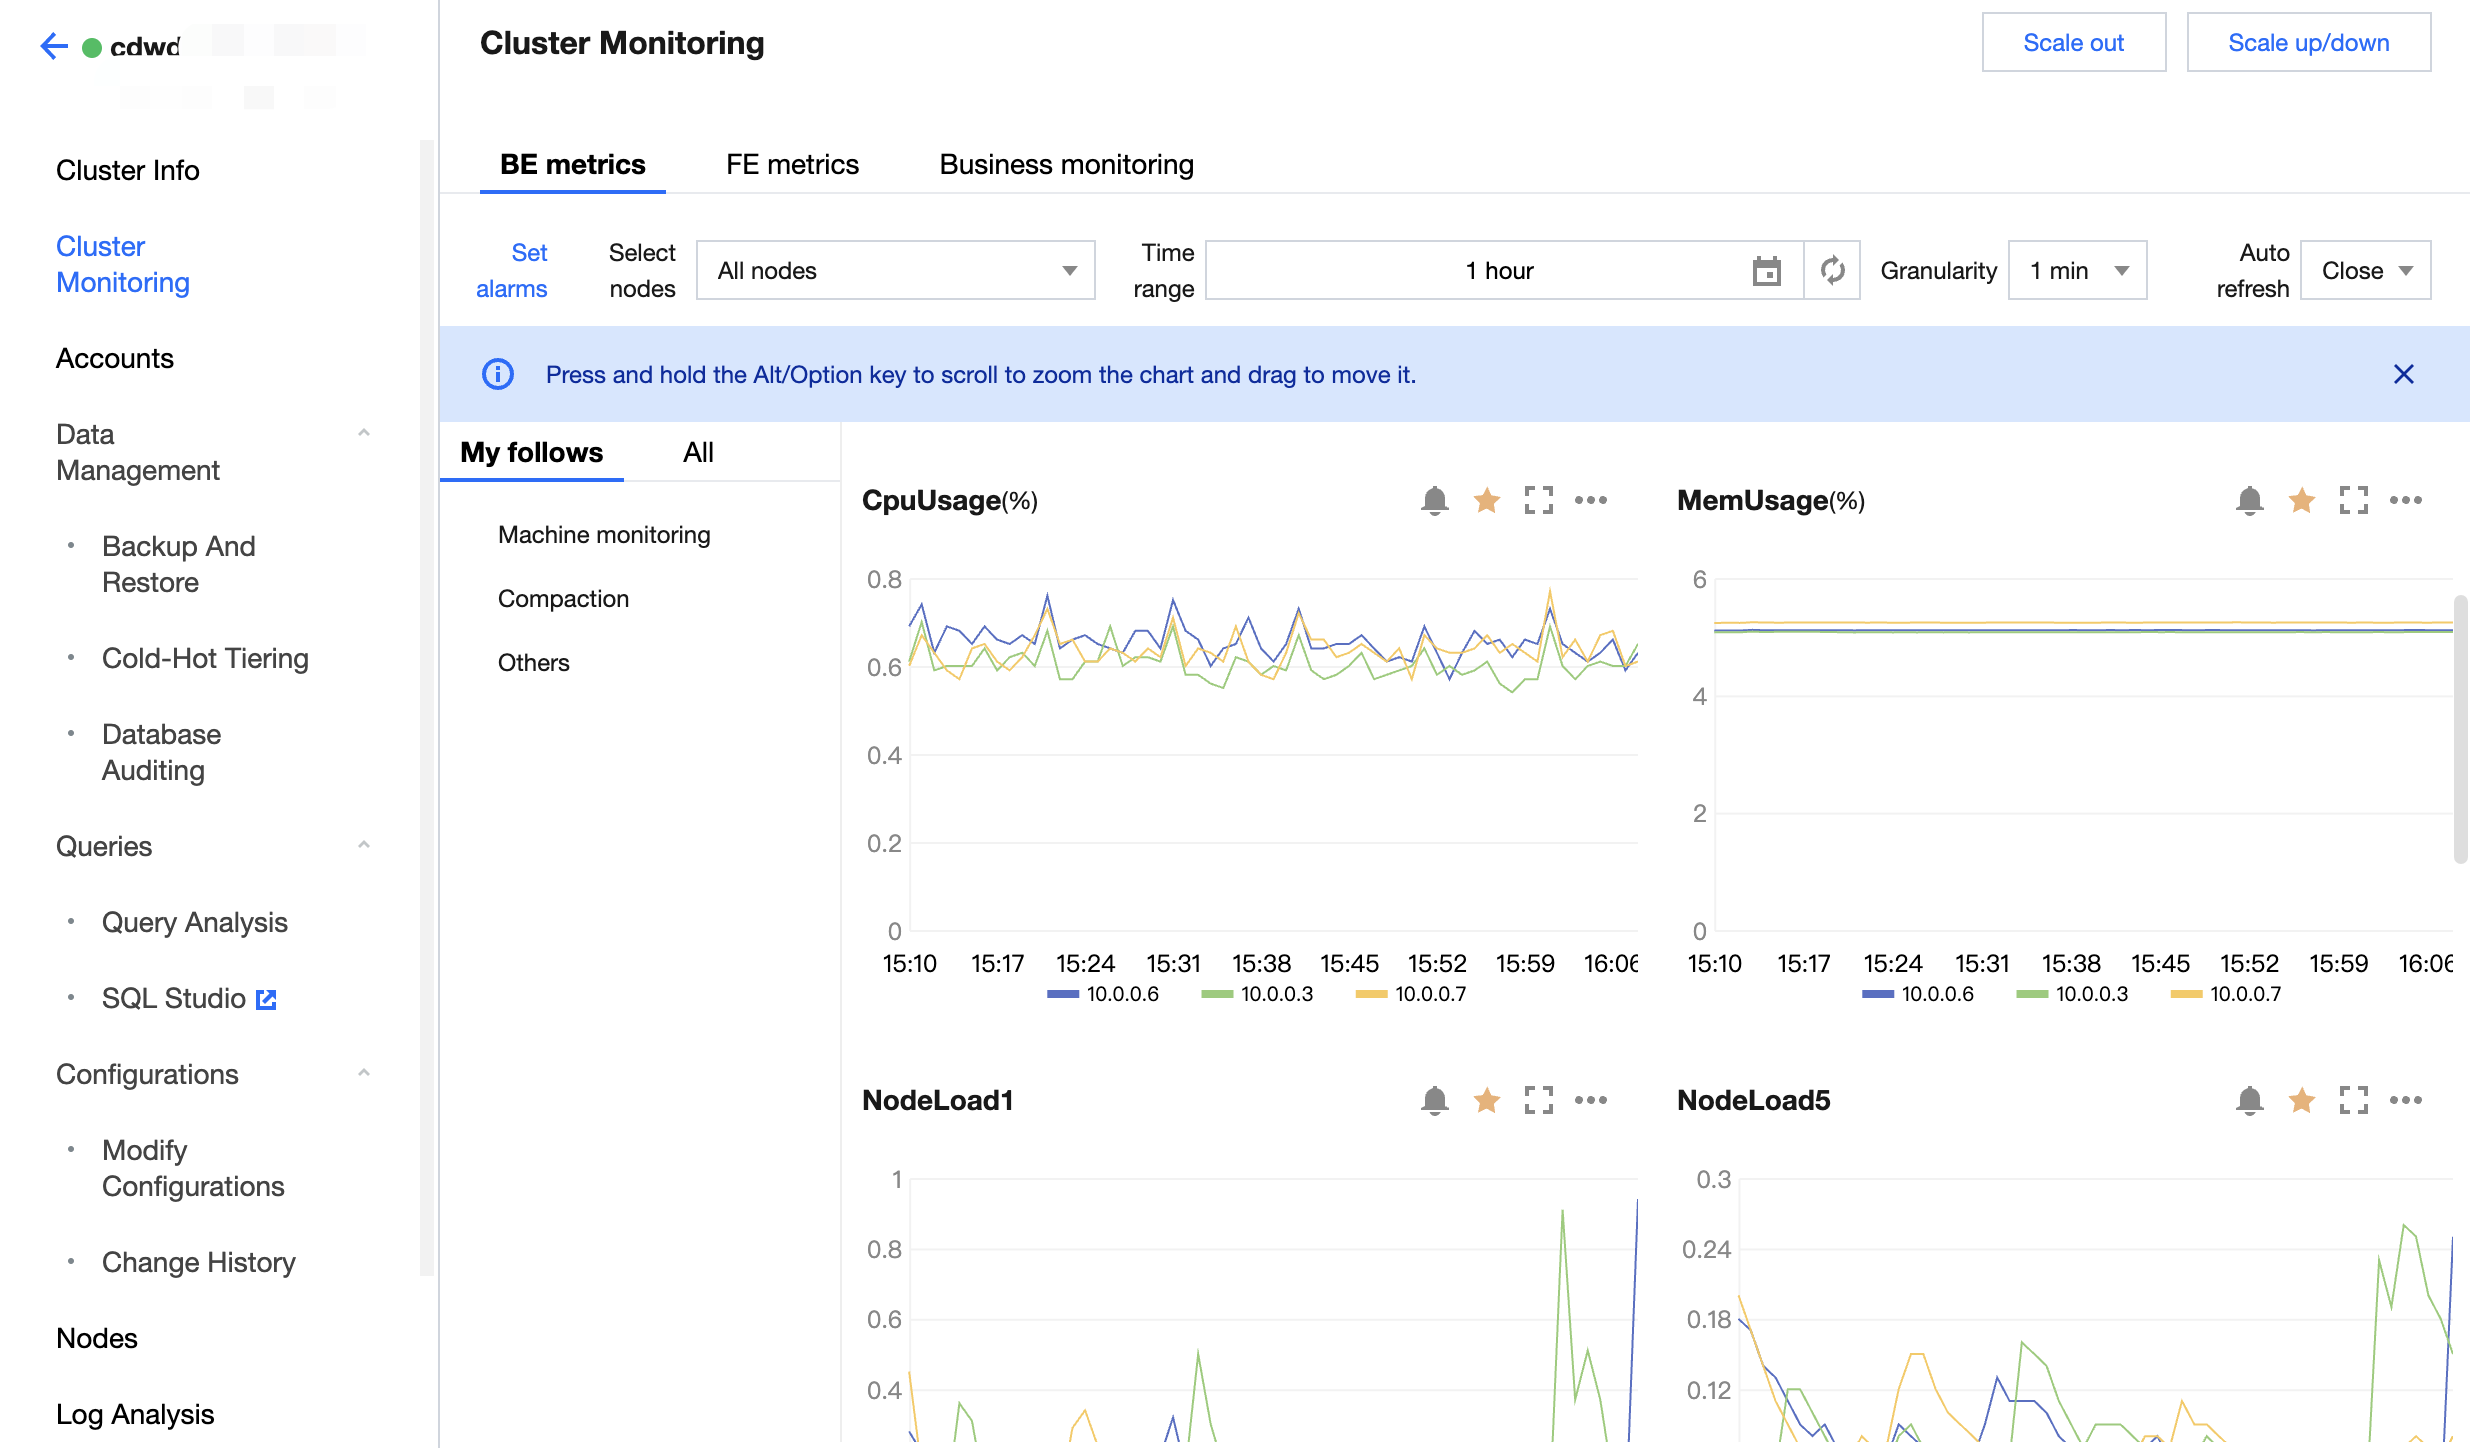The width and height of the screenshot is (2470, 1448).
Task: Expand CpuUsage chart to fullscreen
Action: pos(1538,500)
